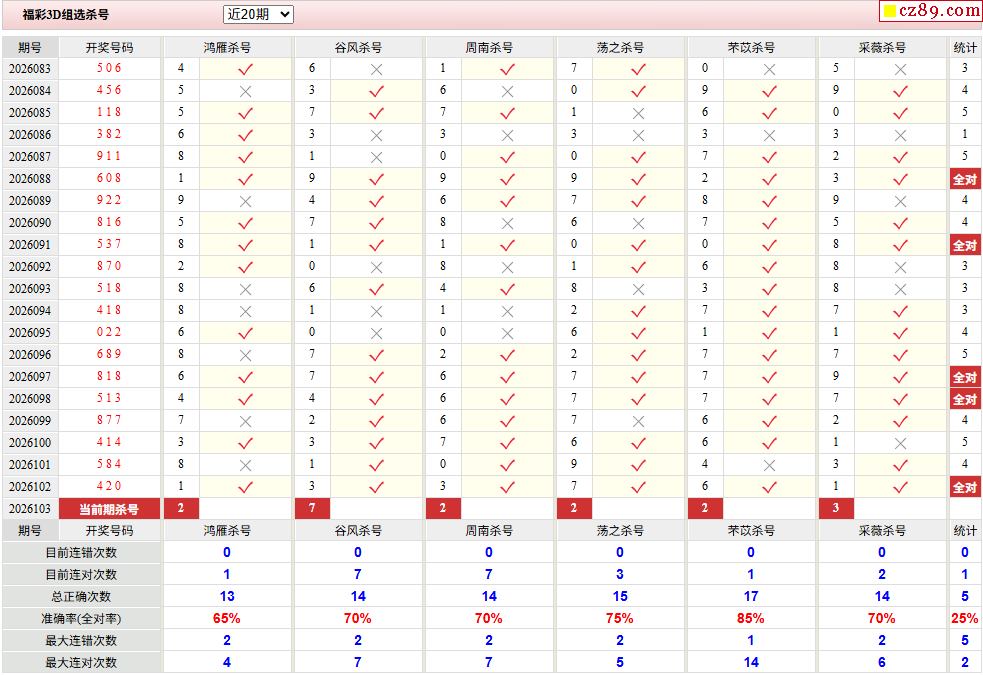Click the yellow square beside cz89.com
Screen dimensions: 983x675
point(890,11)
